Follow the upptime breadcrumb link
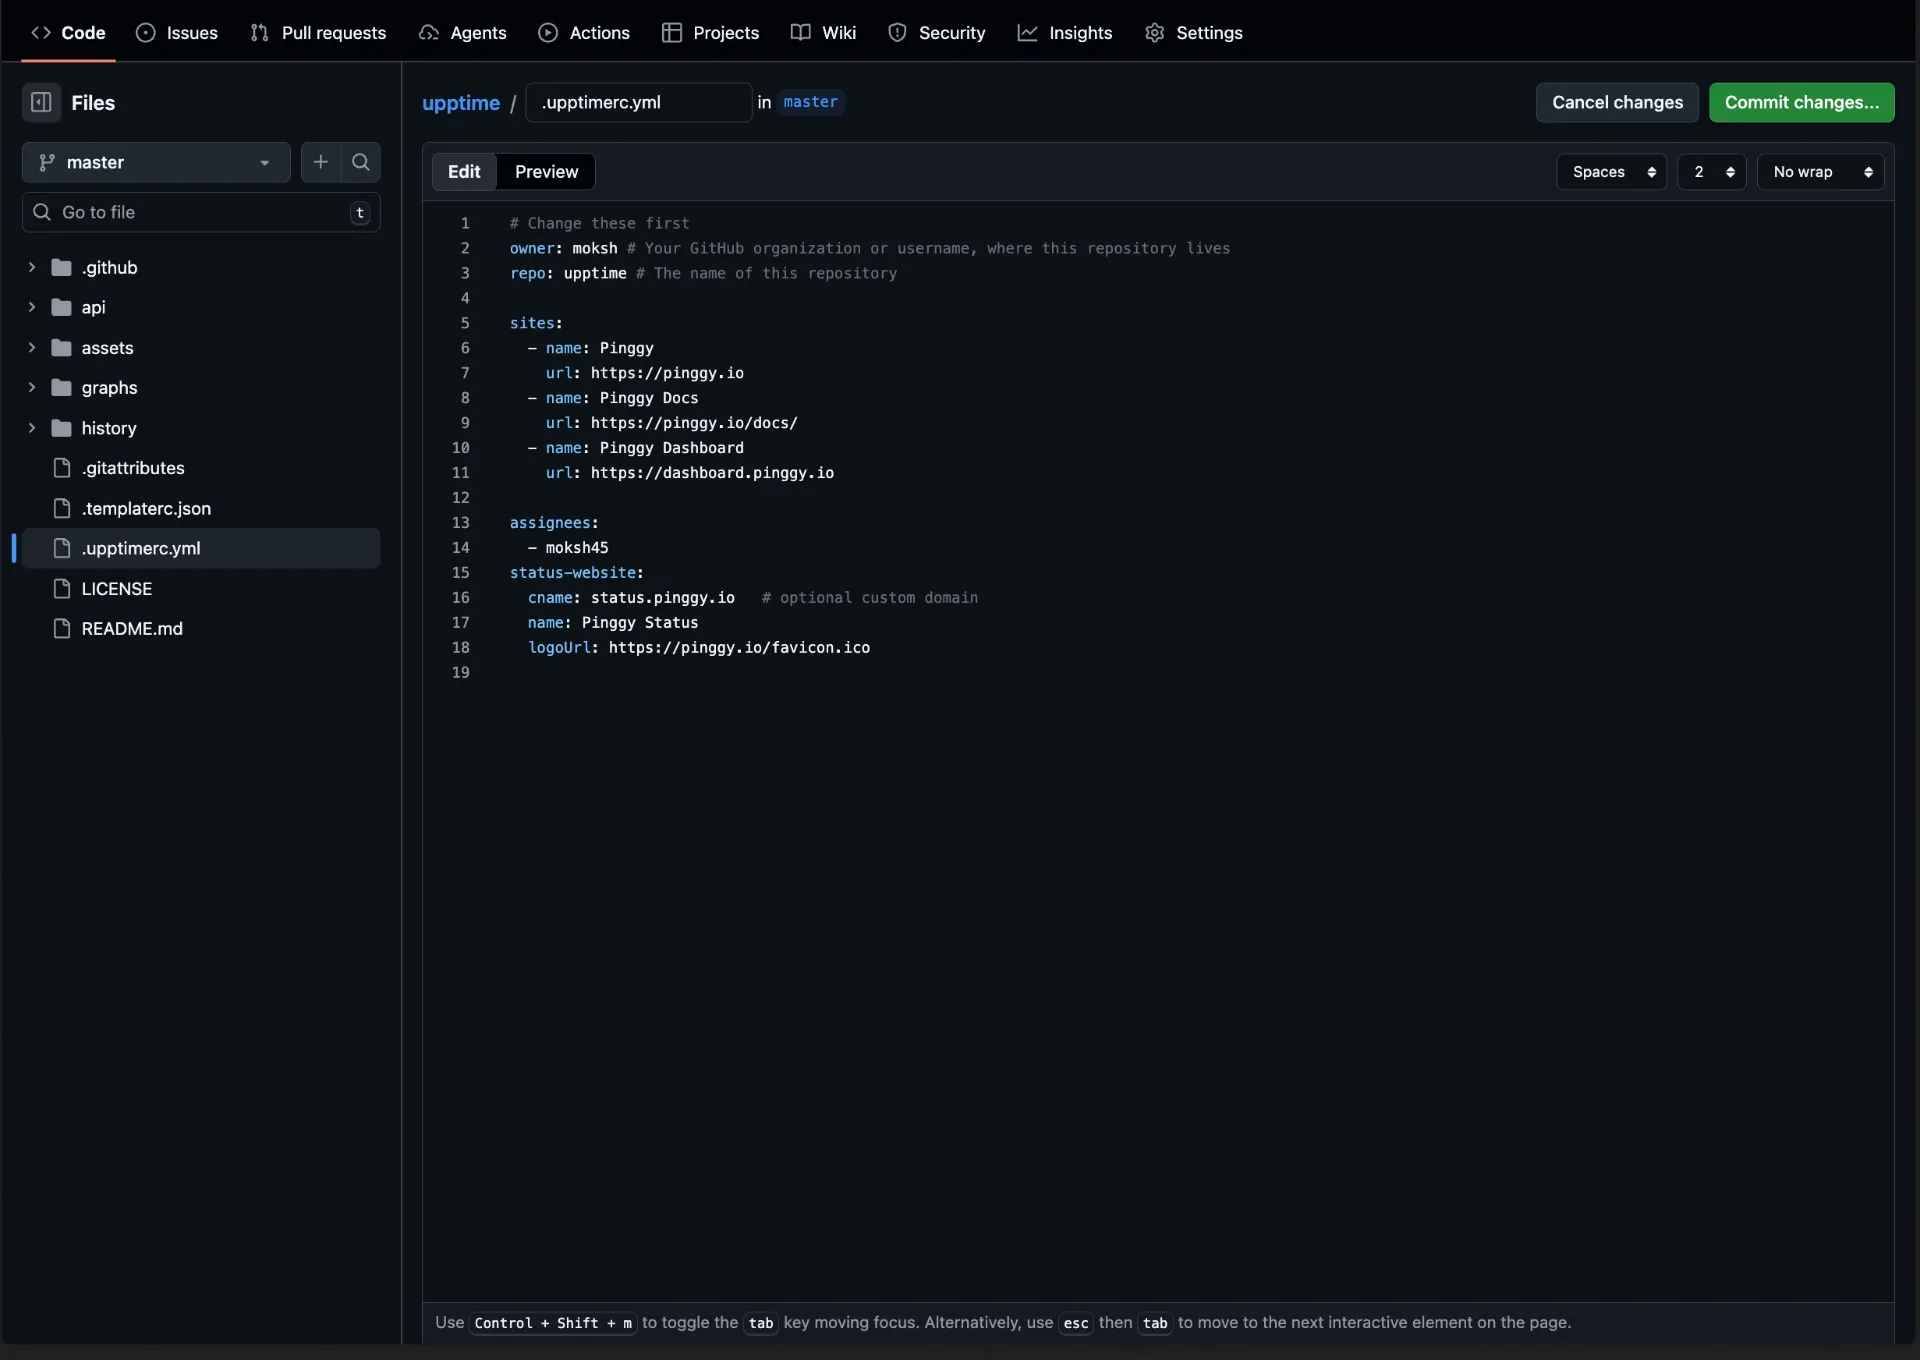 [x=461, y=102]
